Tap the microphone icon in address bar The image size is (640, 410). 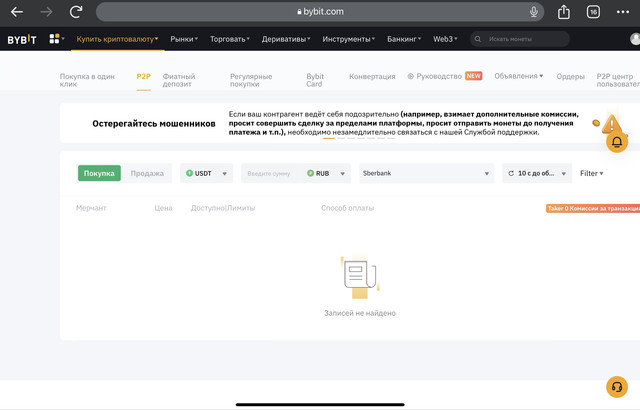(x=533, y=12)
